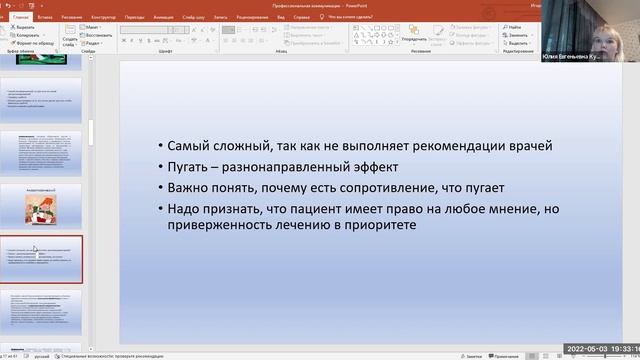Open the Review (Рецензирование) tab
This screenshot has width=640, height=360.
point(252,17)
